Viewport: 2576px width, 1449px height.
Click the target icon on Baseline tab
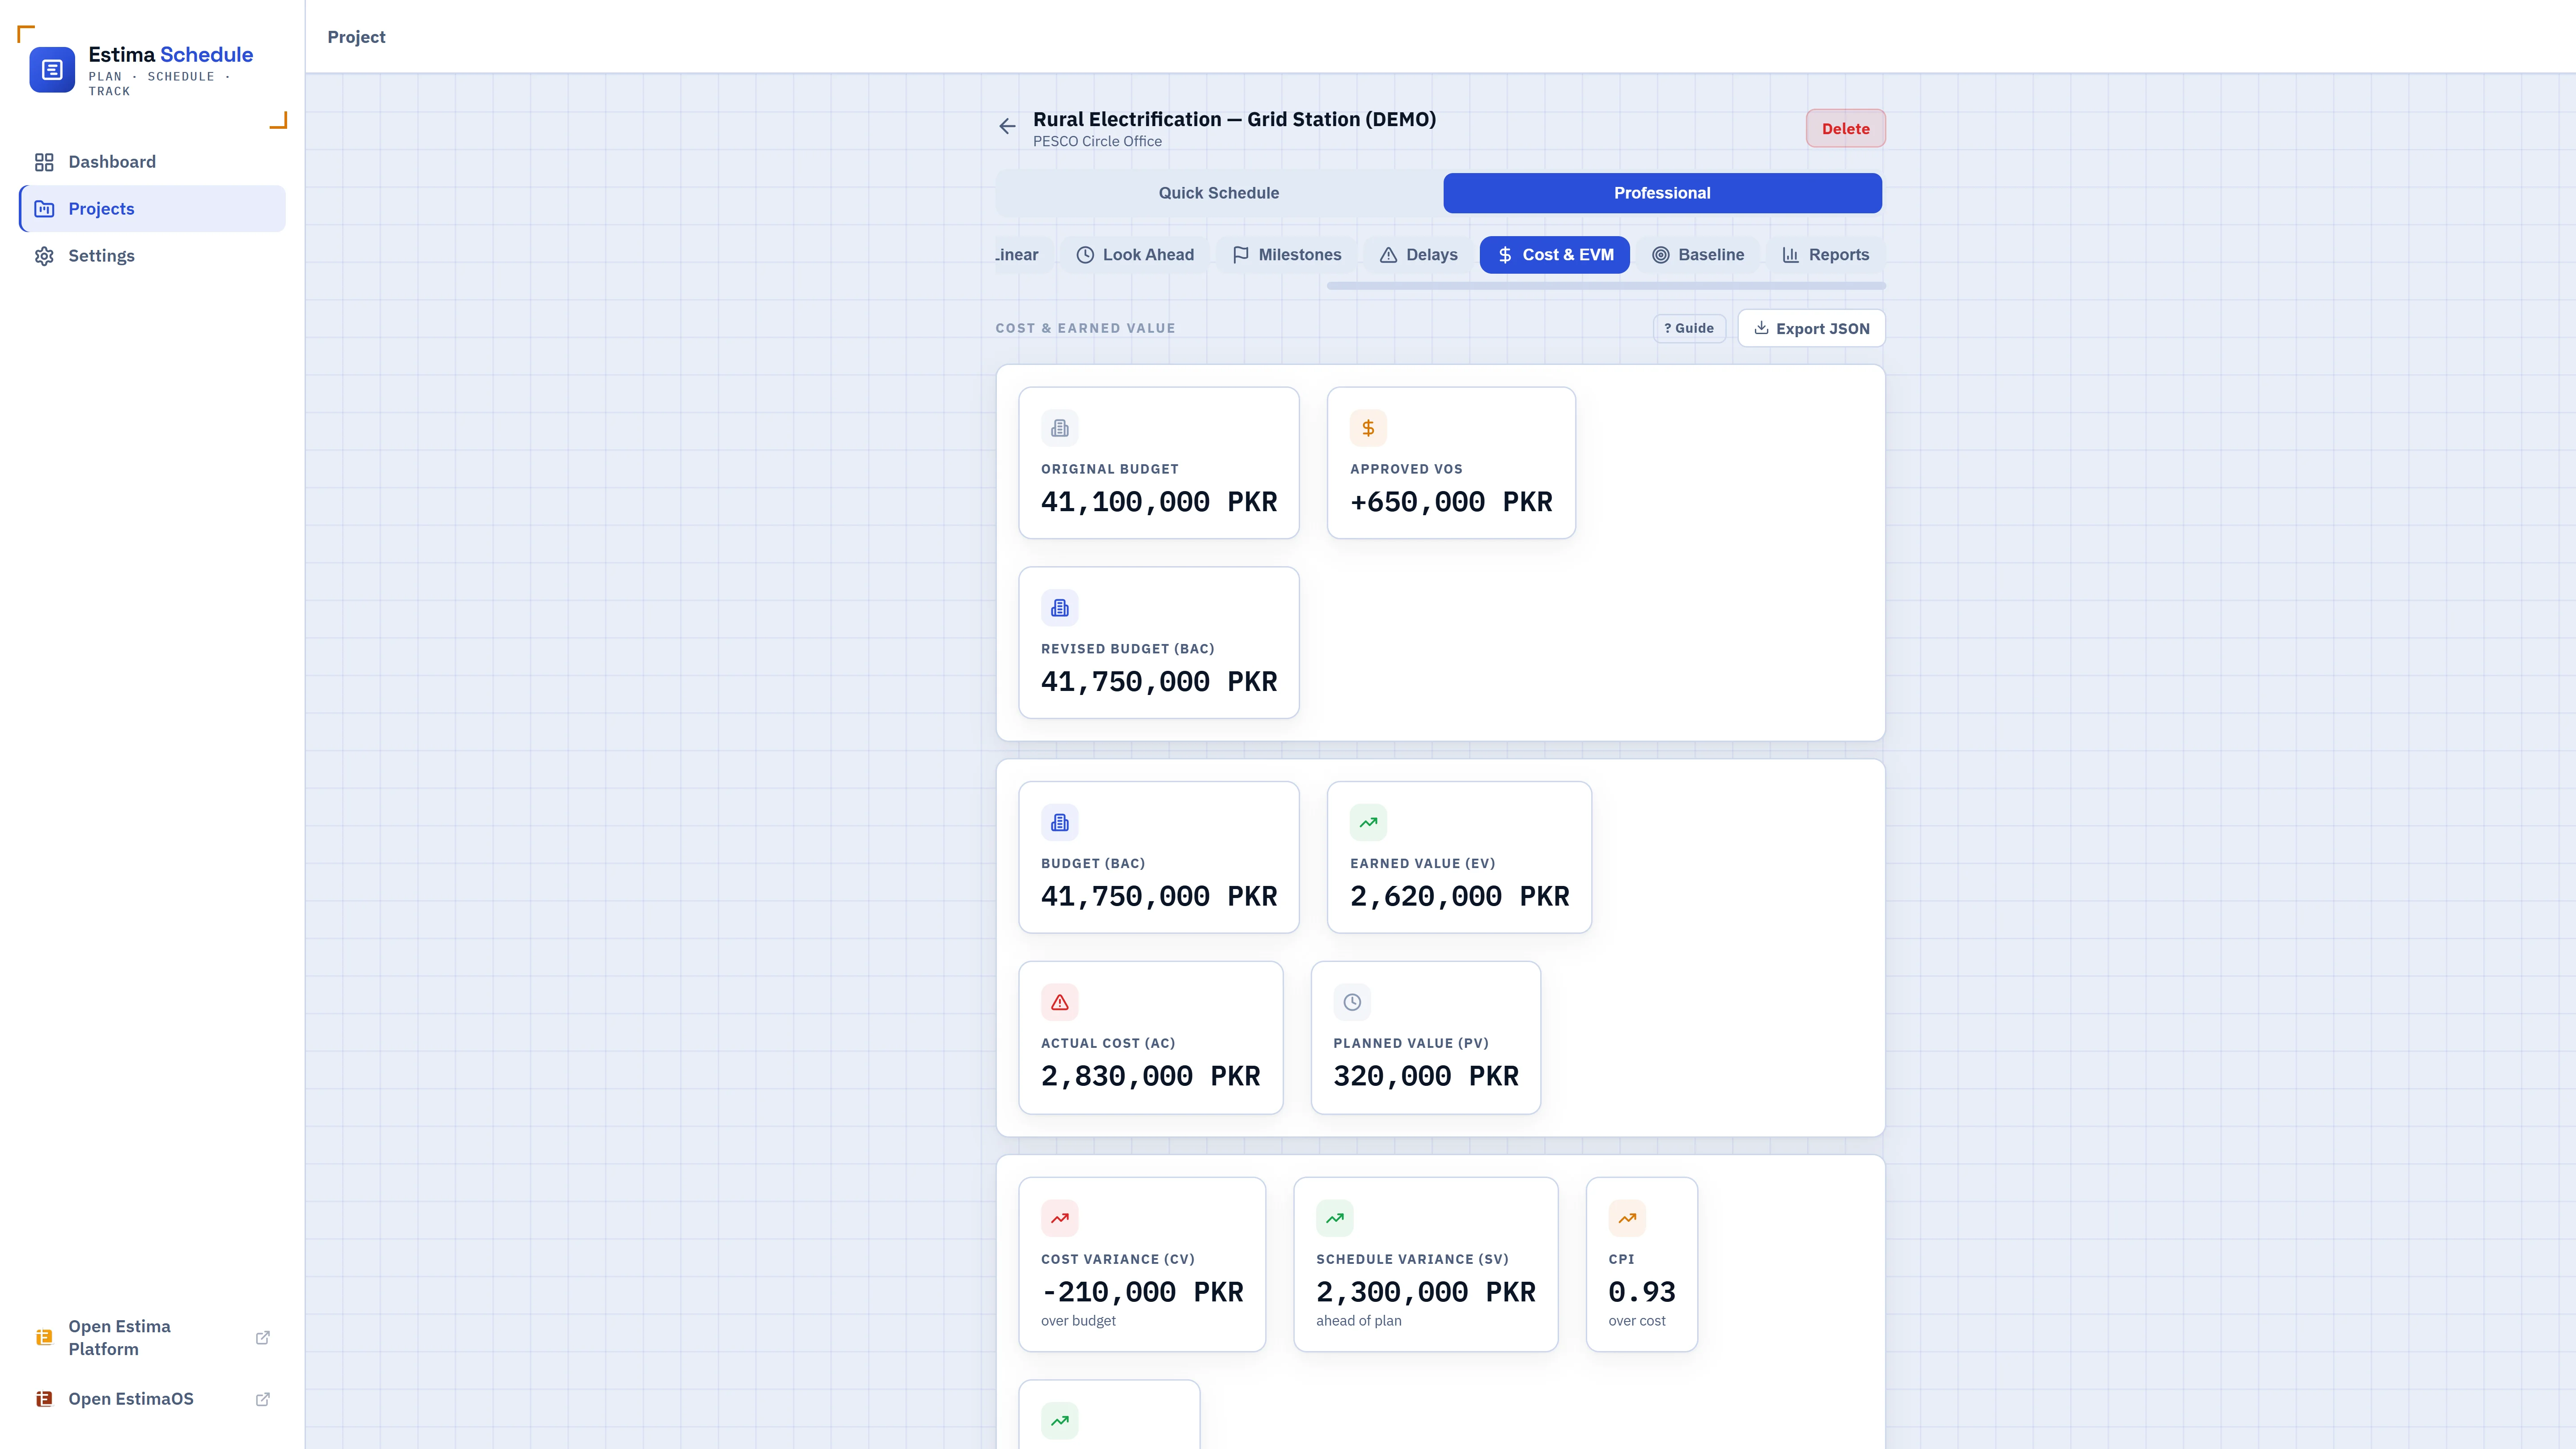[x=1661, y=255]
